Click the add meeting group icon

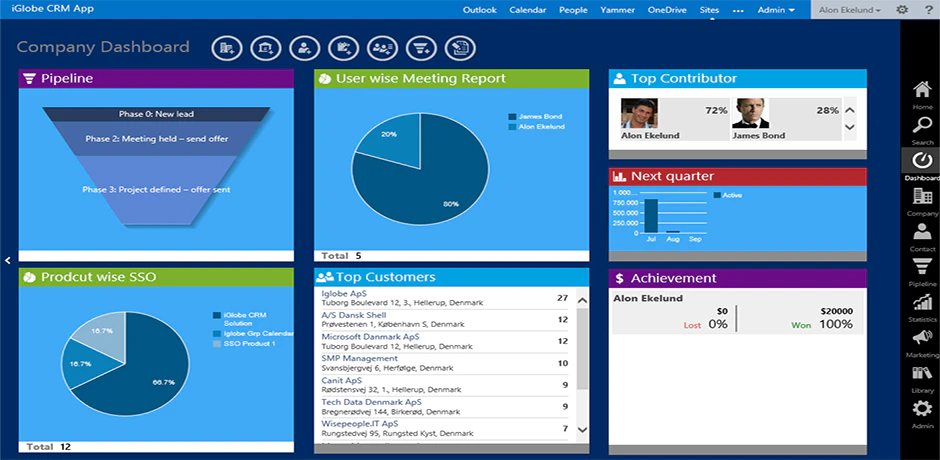pos(382,49)
